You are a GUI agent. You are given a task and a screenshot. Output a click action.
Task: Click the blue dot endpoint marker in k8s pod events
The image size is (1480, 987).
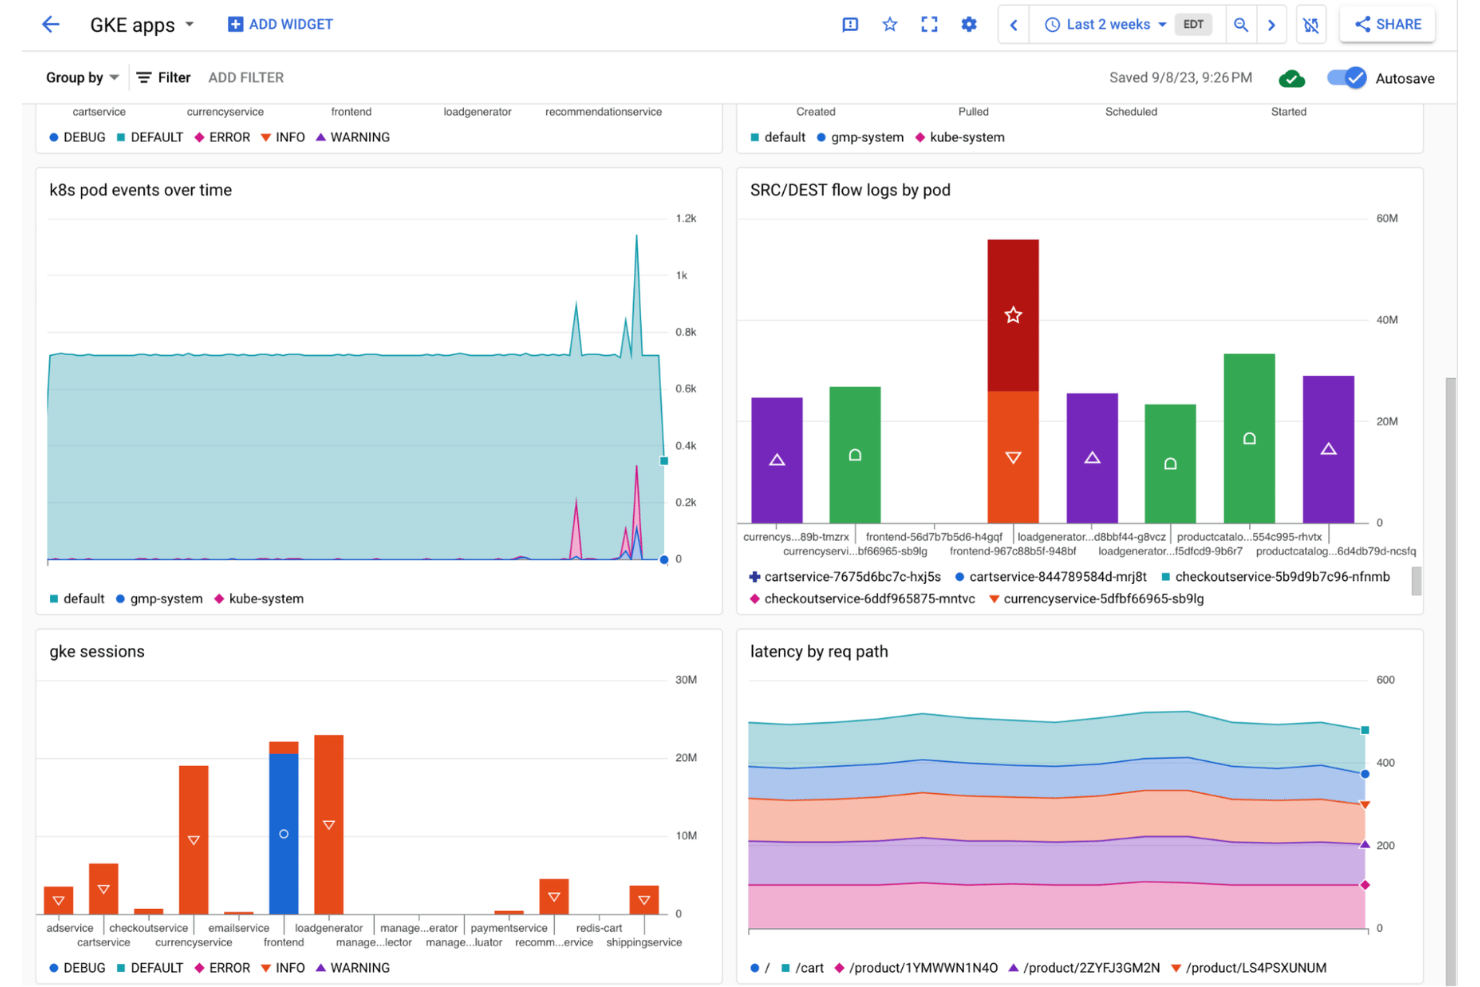664,560
